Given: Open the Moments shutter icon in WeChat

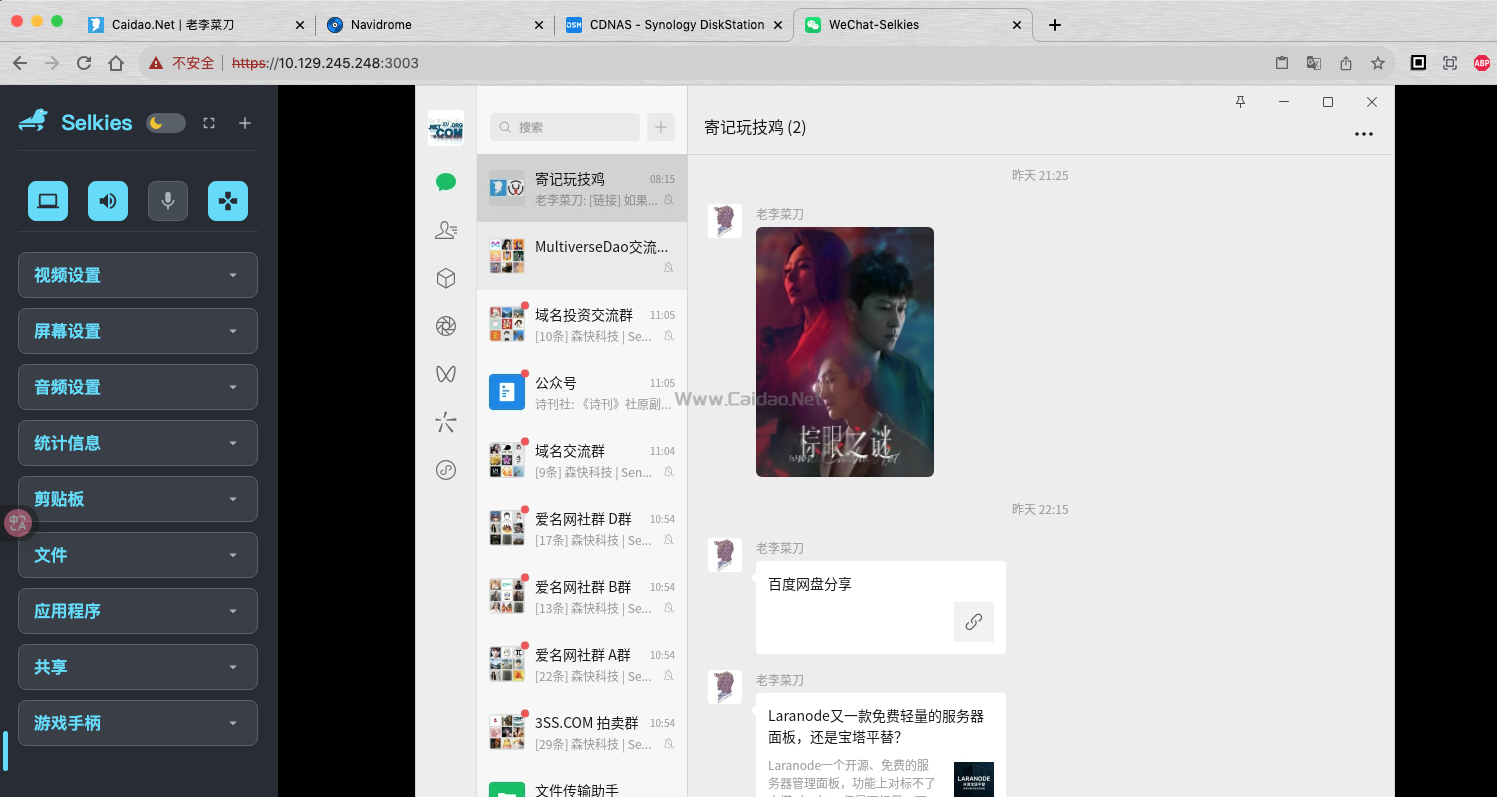Looking at the screenshot, I should (446, 326).
